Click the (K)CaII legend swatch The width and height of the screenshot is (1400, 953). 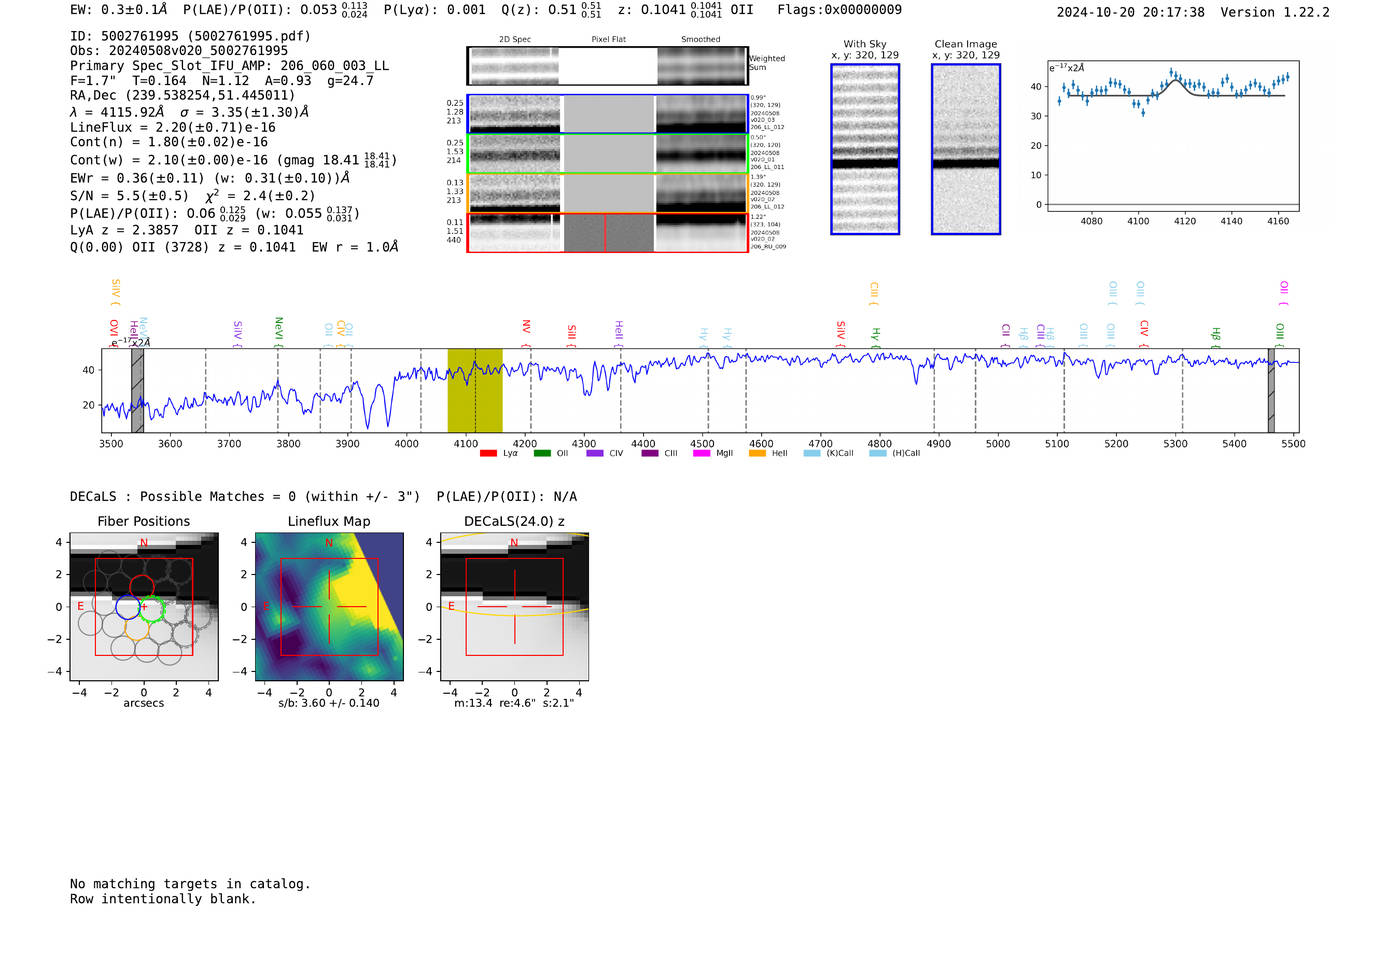tap(812, 453)
